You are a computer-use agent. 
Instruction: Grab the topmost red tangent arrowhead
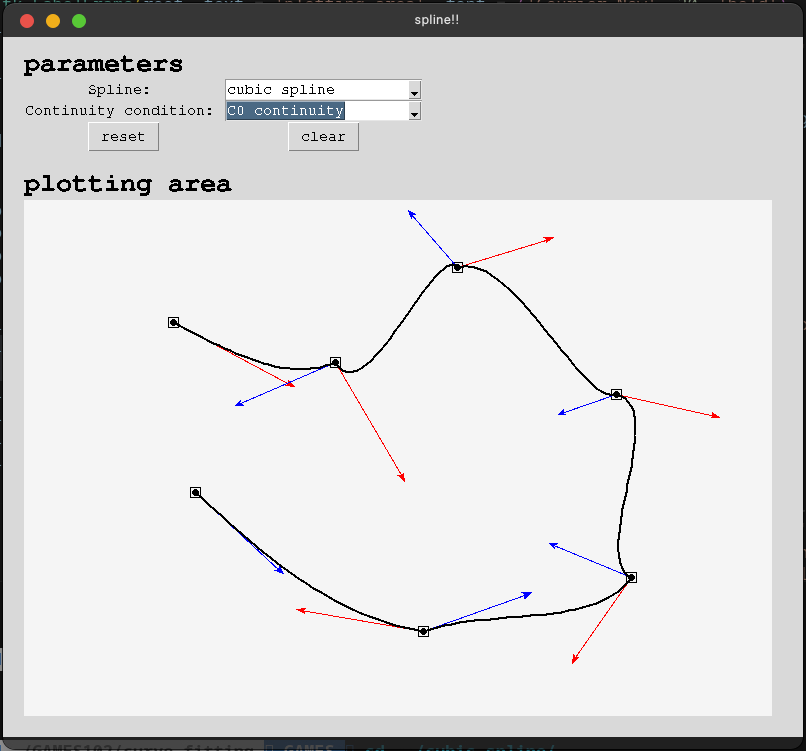click(552, 238)
